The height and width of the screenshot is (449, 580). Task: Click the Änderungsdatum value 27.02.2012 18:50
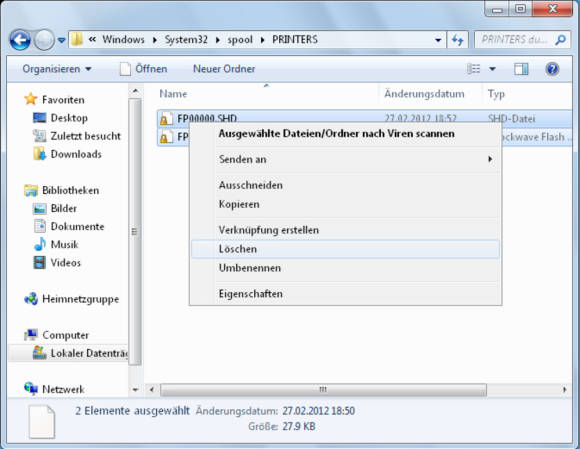pyautogui.click(x=318, y=411)
